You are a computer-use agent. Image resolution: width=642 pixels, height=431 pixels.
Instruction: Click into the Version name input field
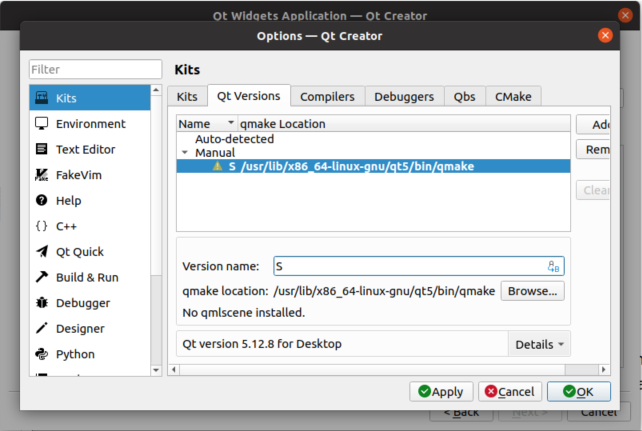tap(418, 266)
